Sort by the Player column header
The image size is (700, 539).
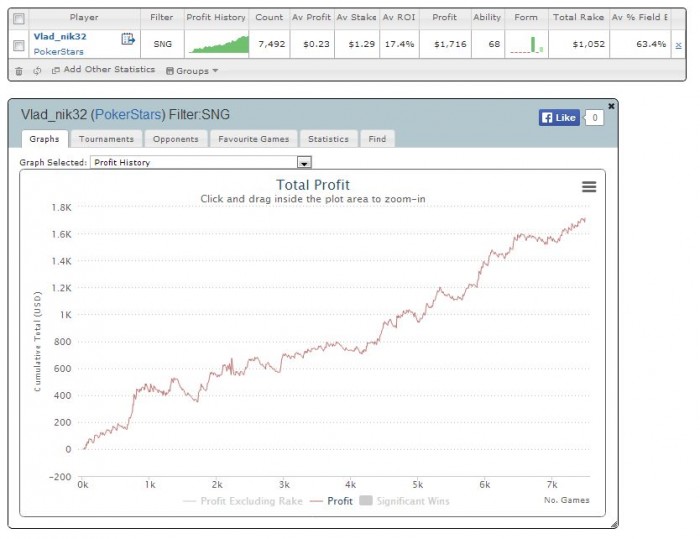[84, 17]
